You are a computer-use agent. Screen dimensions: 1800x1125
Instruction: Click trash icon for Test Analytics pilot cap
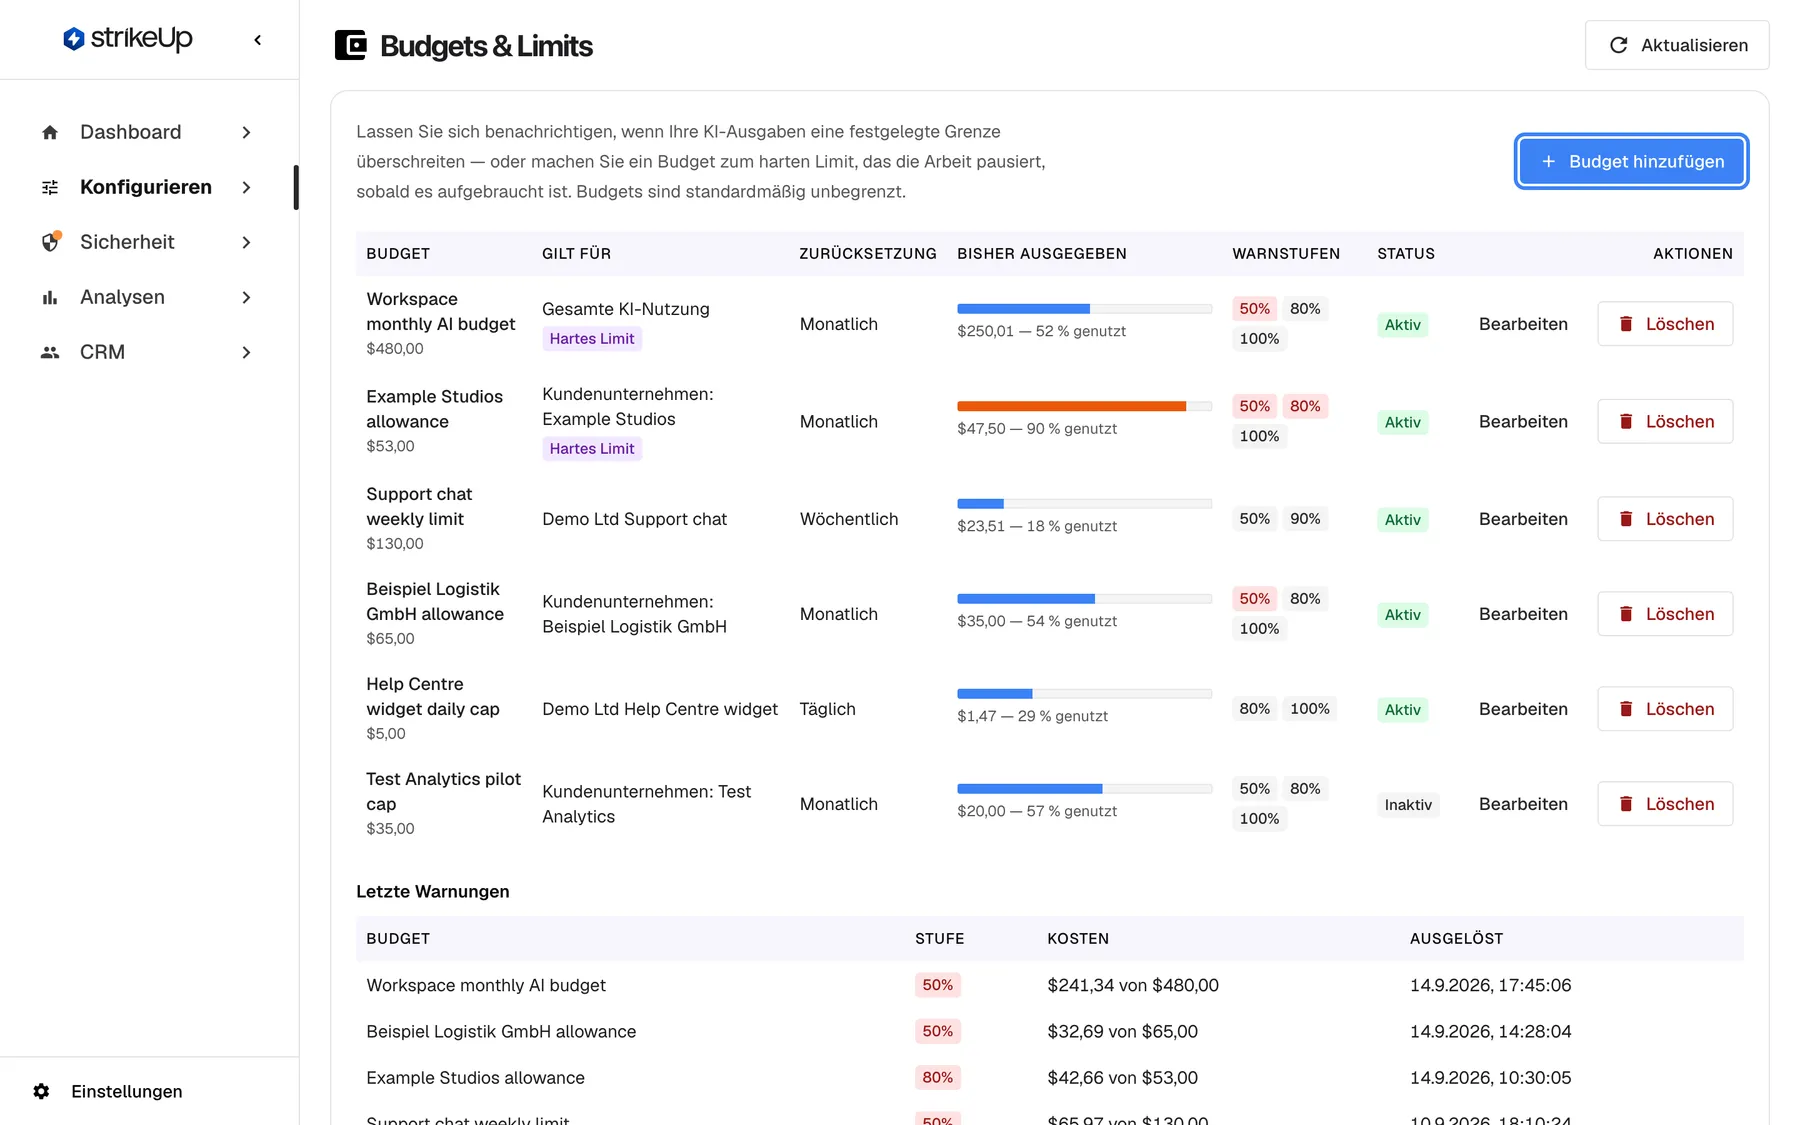click(1626, 804)
